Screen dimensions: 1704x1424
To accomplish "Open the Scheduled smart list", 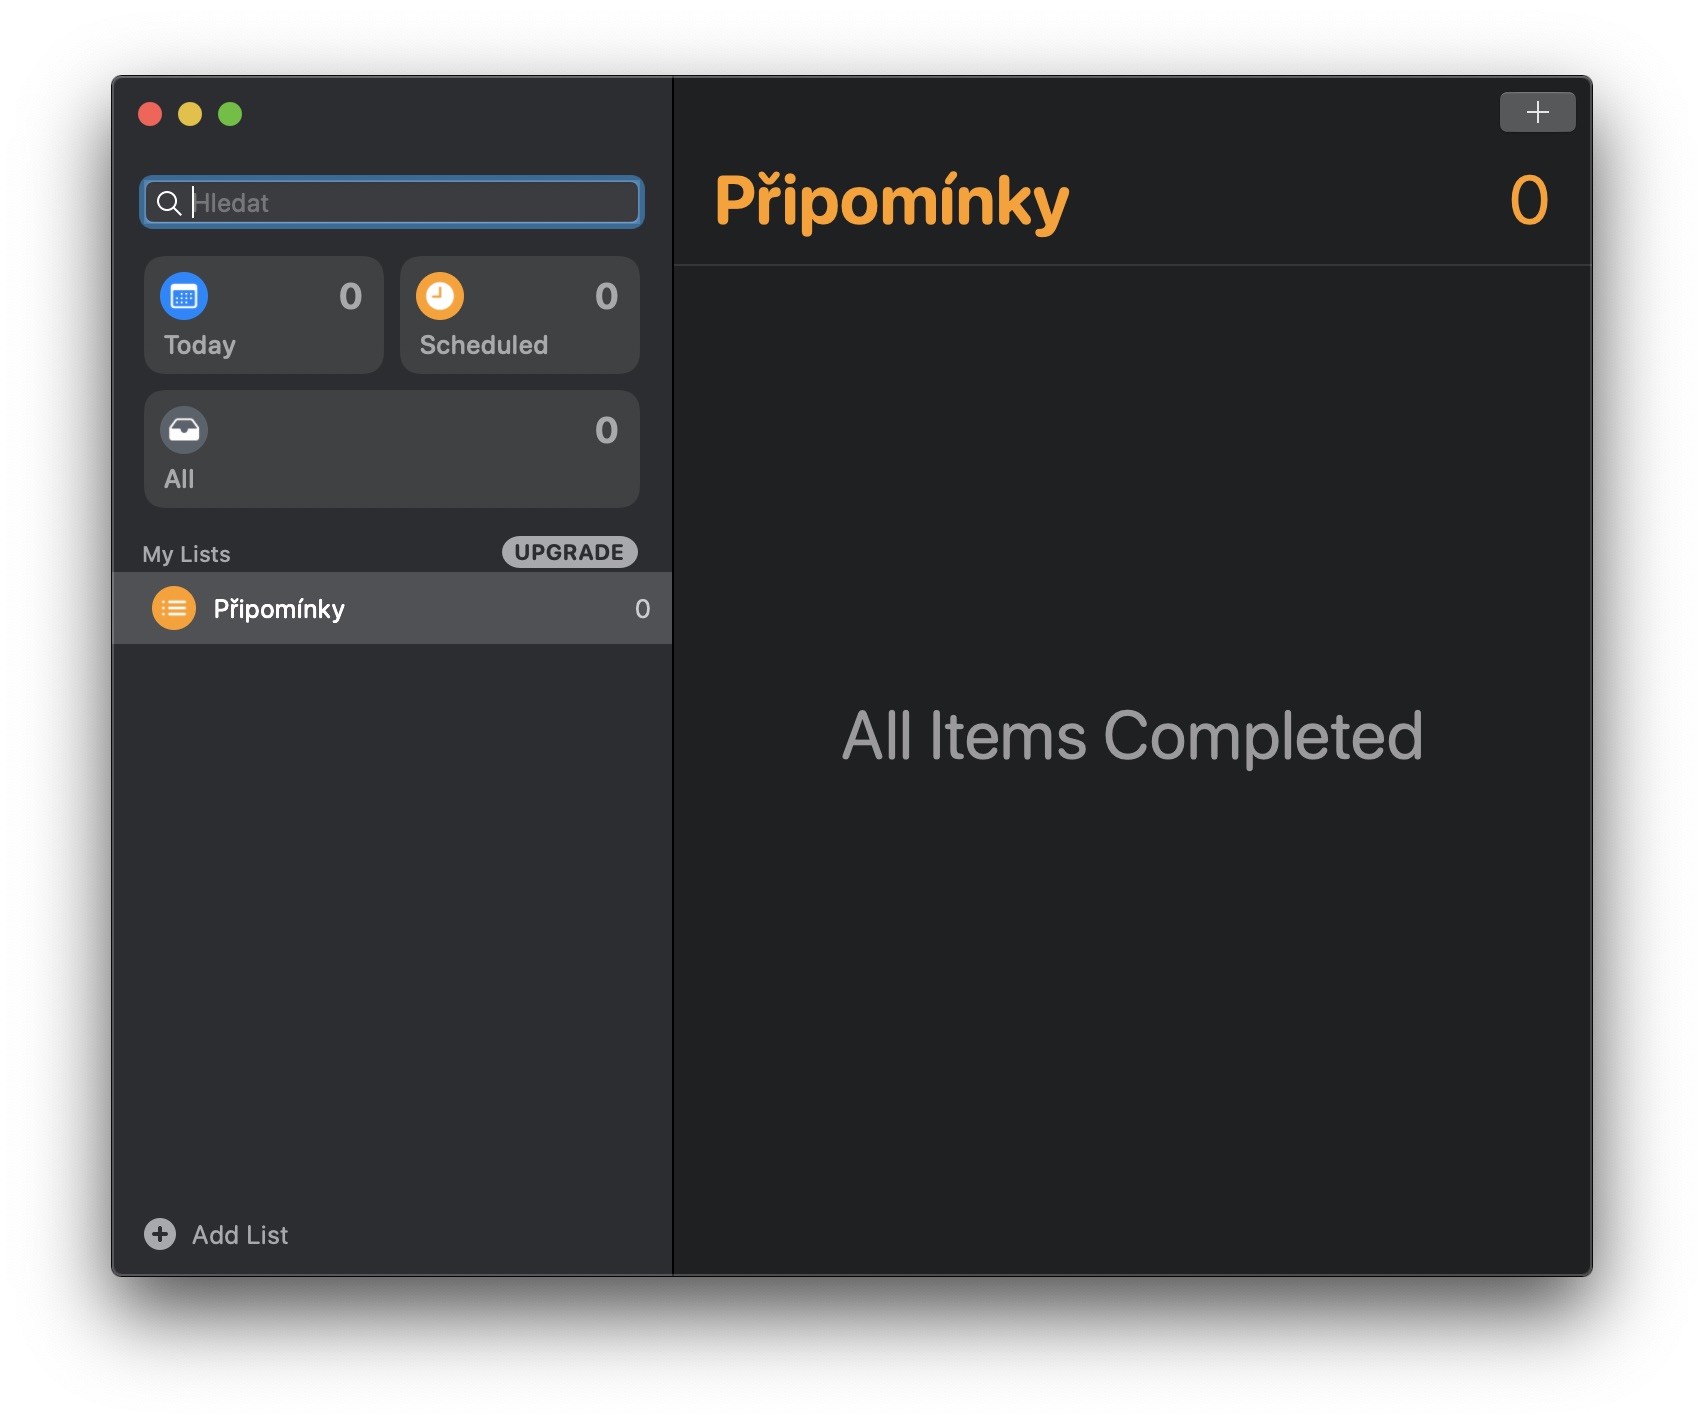I will coord(520,315).
